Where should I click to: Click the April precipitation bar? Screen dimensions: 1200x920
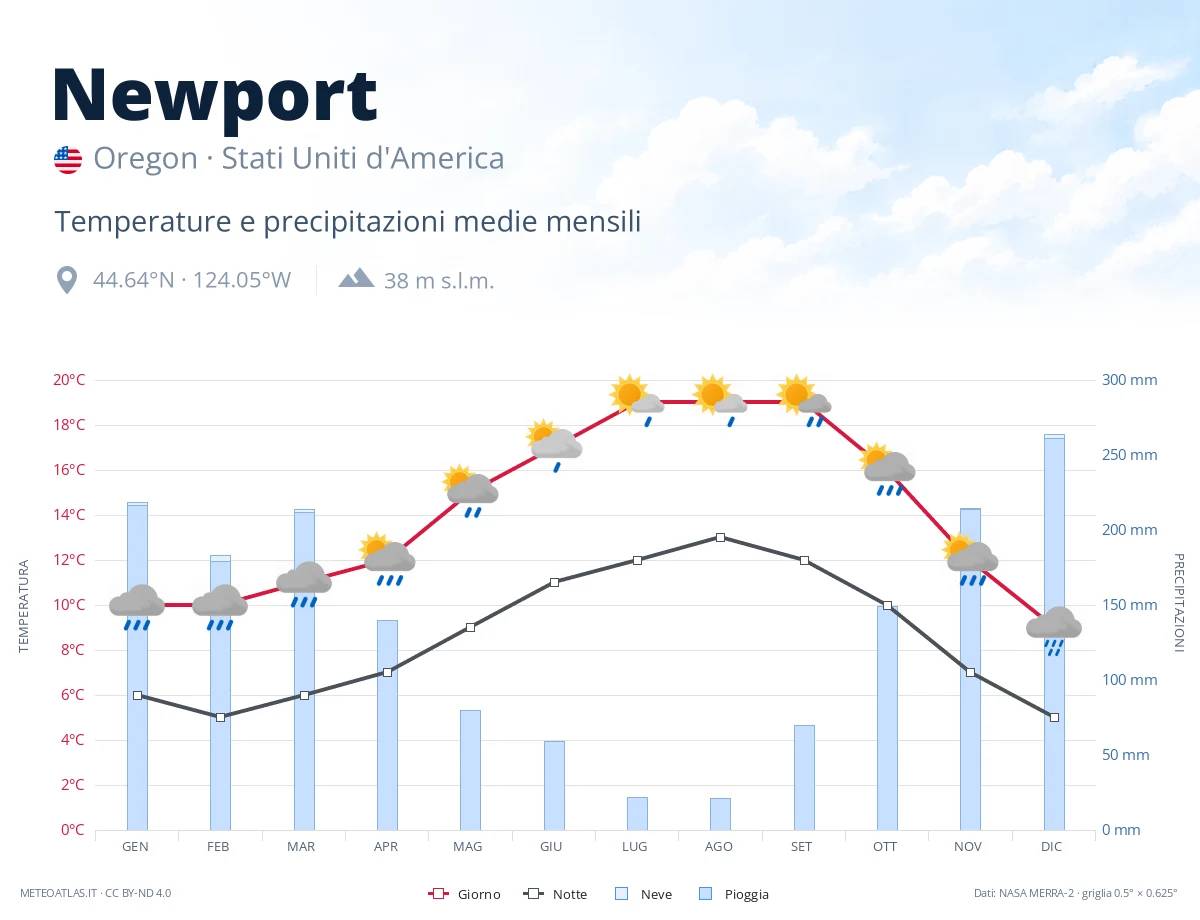[387, 725]
